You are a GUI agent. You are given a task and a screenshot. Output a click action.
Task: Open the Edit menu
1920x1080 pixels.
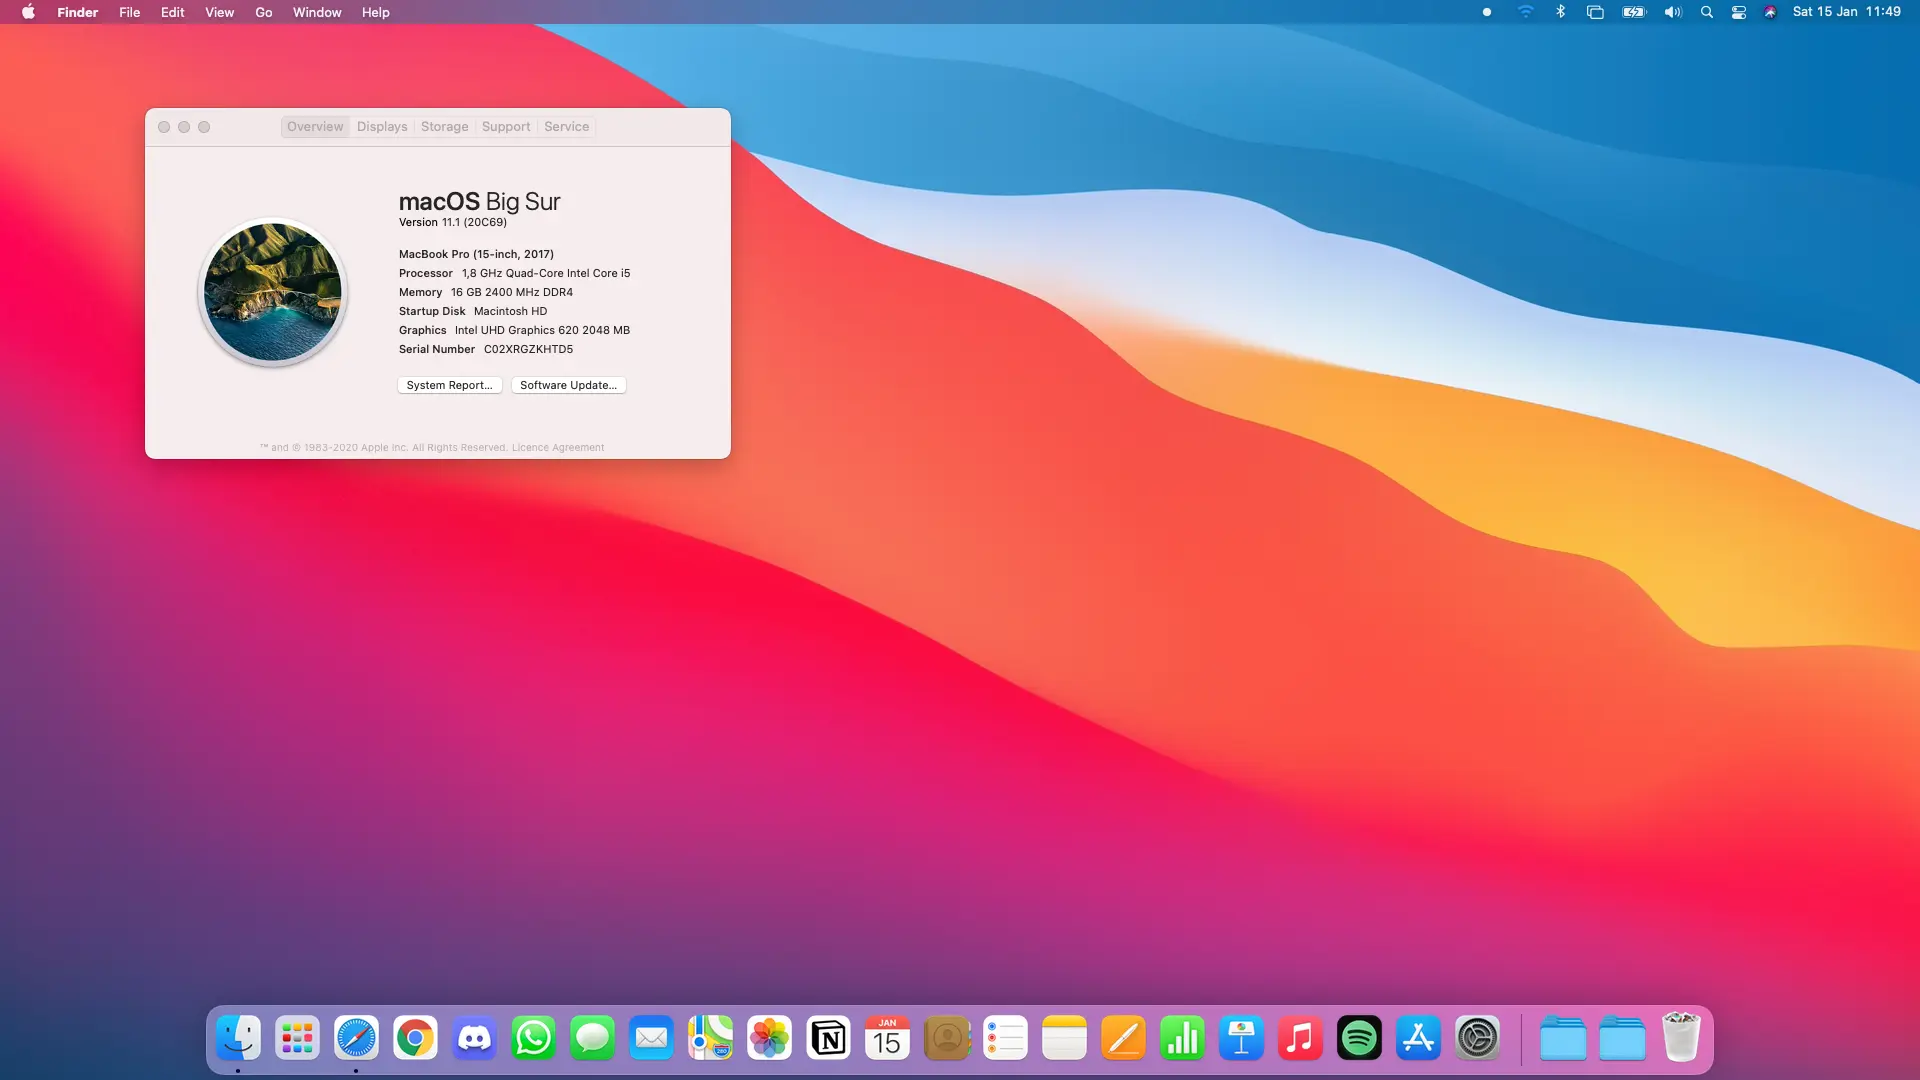(x=172, y=12)
